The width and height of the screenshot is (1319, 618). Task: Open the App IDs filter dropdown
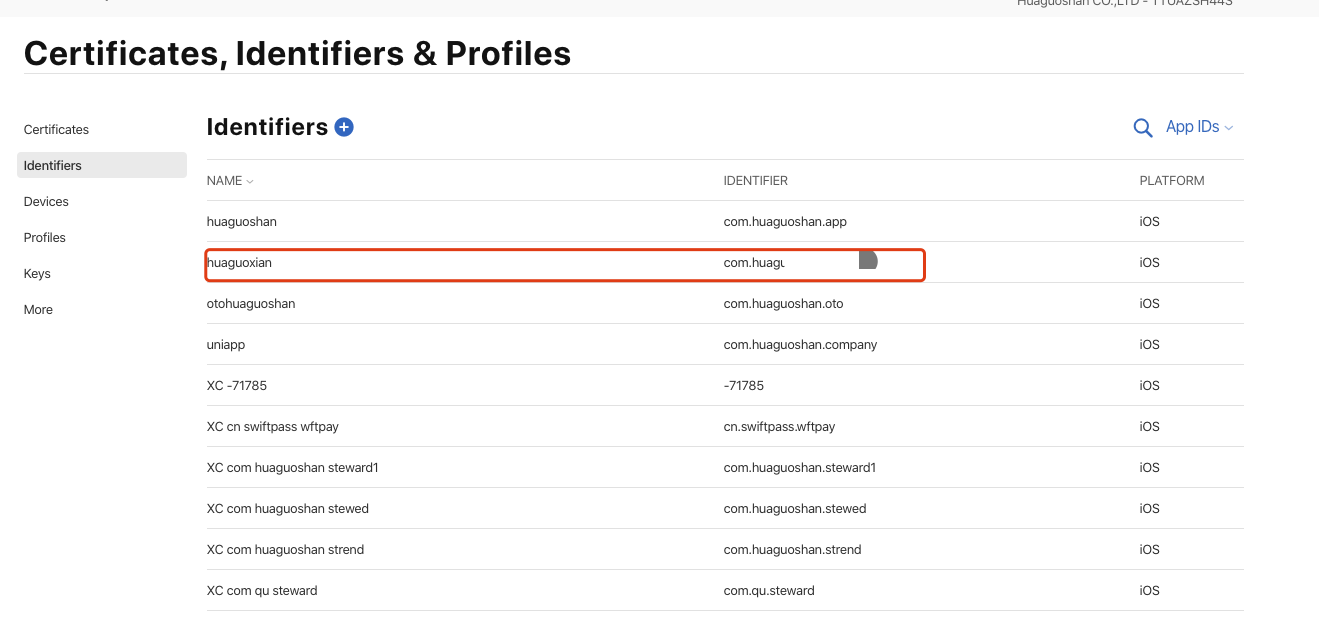(x=1199, y=127)
